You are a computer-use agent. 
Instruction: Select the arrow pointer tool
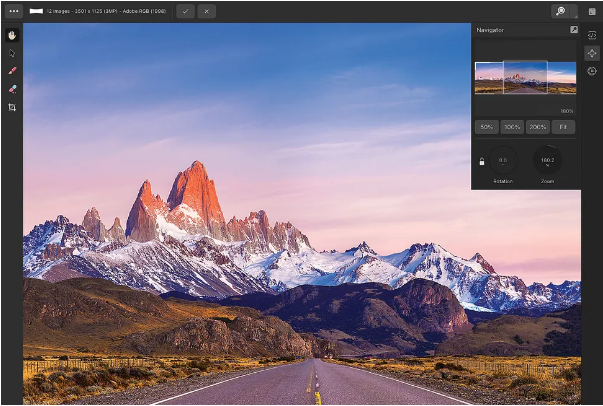[x=12, y=53]
